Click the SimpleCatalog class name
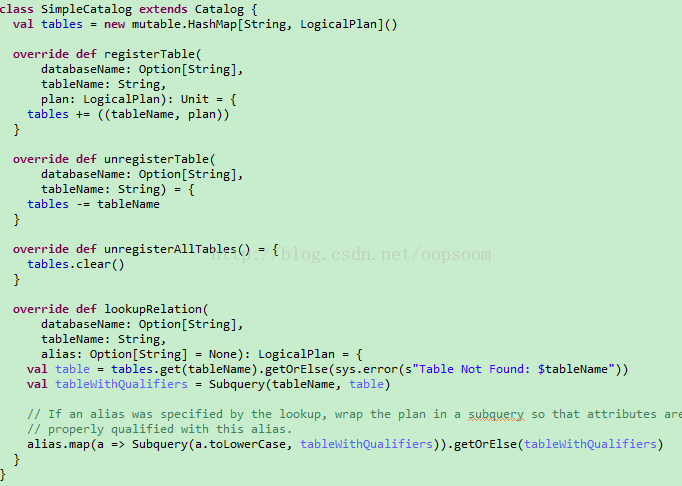 [x=86, y=9]
